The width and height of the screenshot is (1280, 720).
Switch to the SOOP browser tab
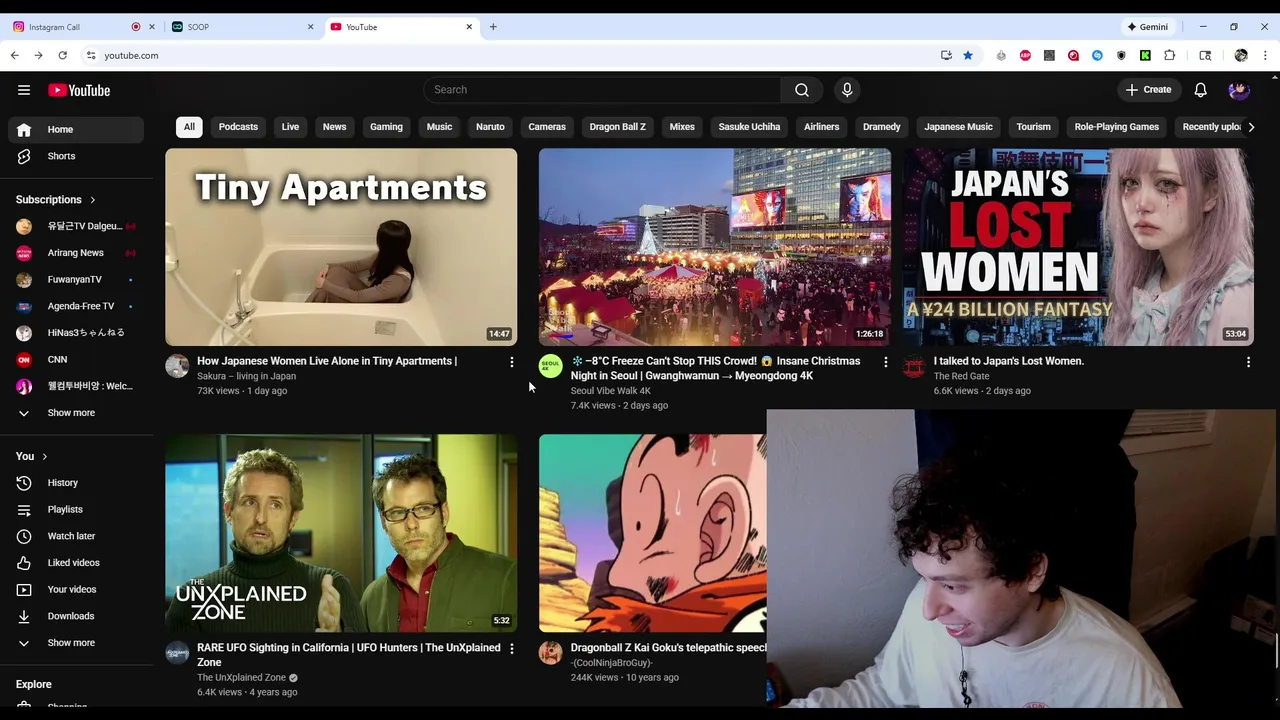click(x=241, y=27)
